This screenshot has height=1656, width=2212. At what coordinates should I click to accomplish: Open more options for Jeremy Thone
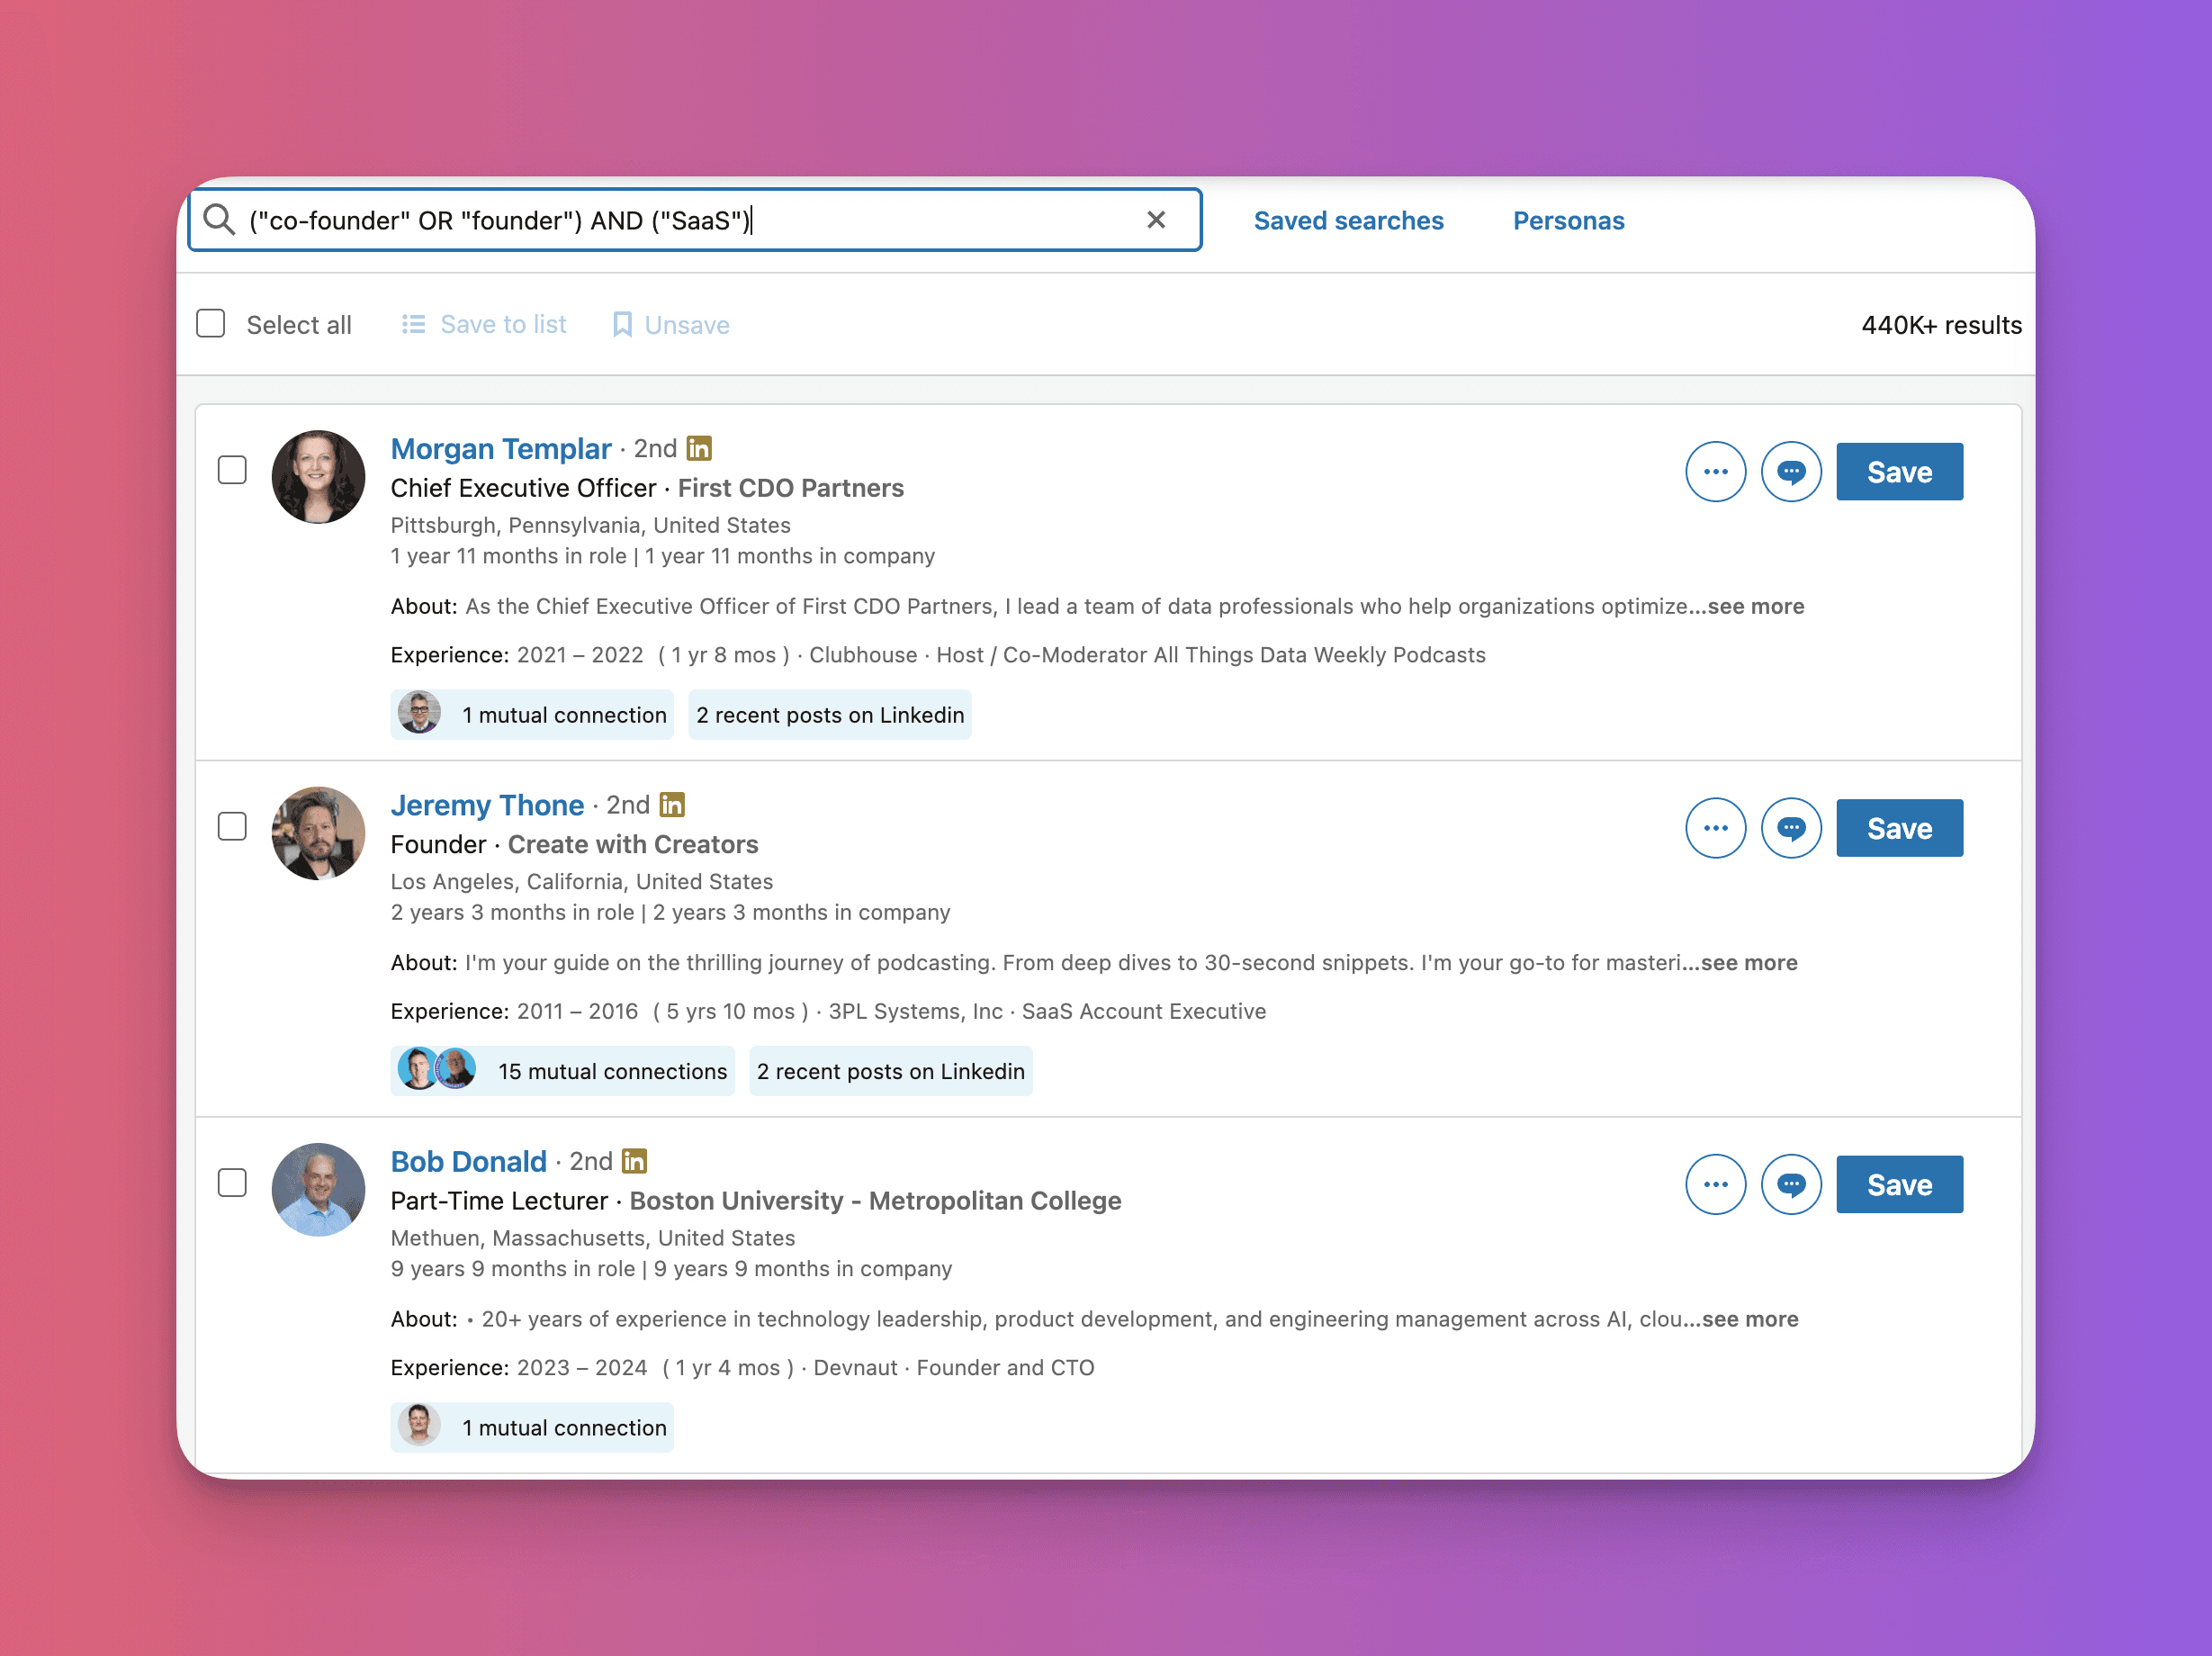tap(1715, 828)
